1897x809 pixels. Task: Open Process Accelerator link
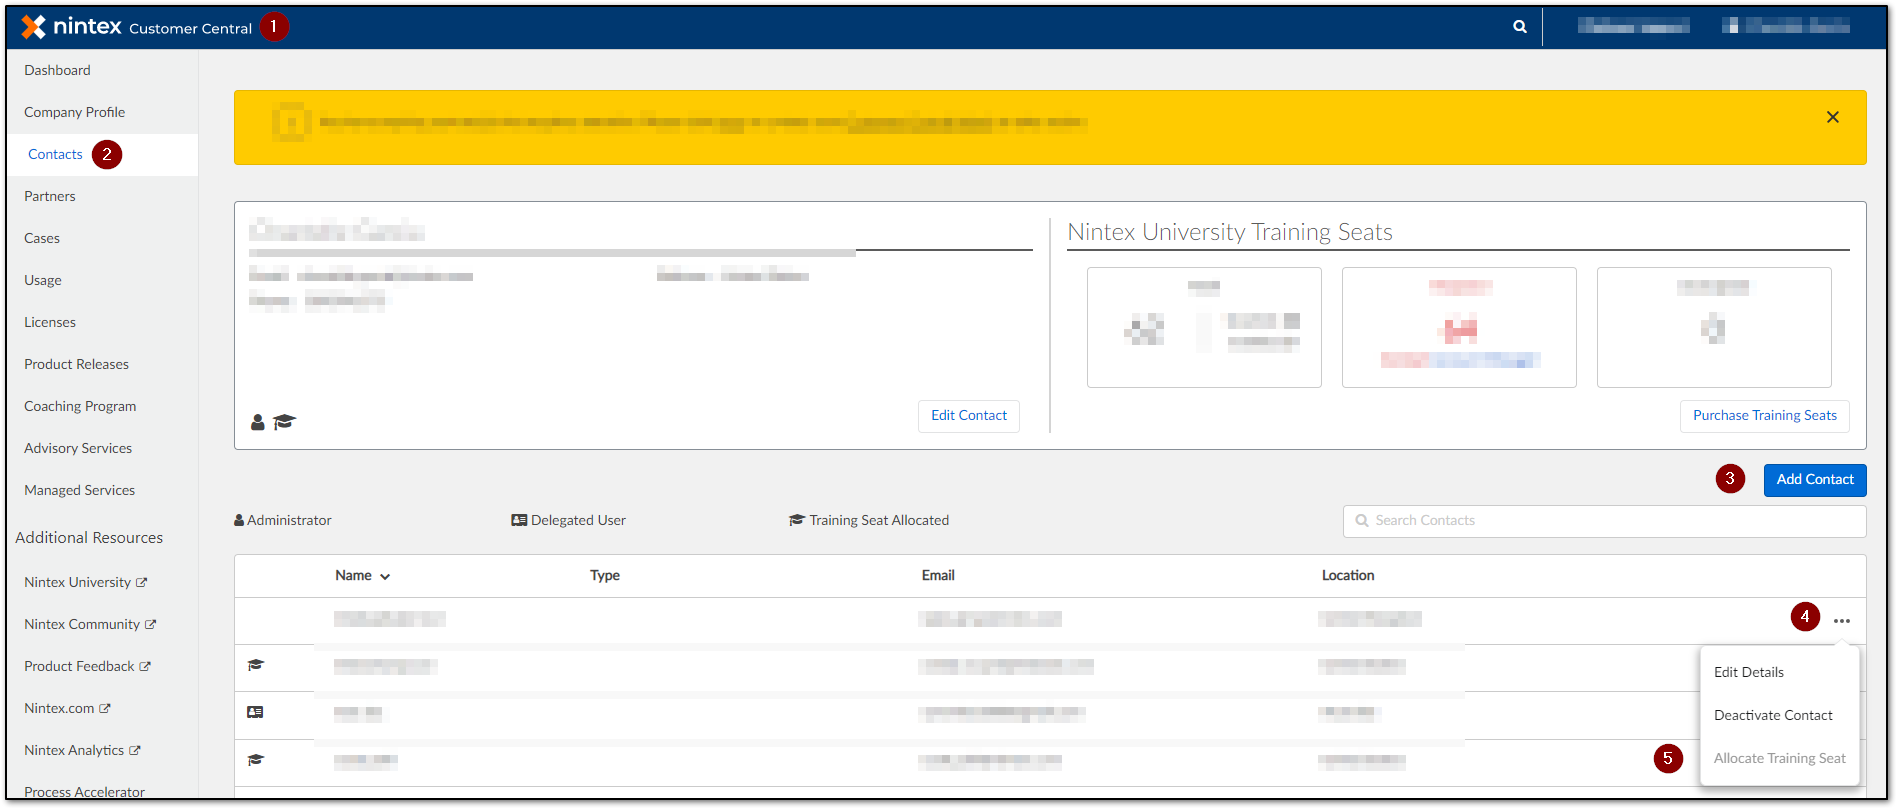85,792
